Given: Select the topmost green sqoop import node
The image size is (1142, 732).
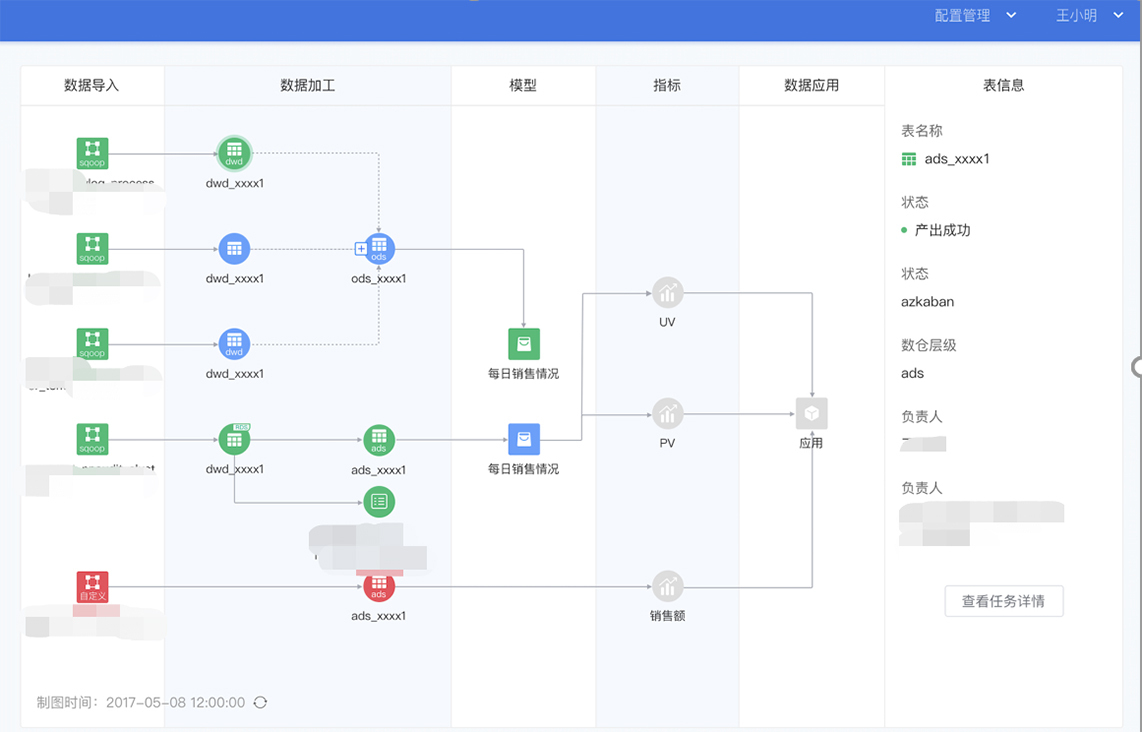Looking at the screenshot, I should point(92,154).
